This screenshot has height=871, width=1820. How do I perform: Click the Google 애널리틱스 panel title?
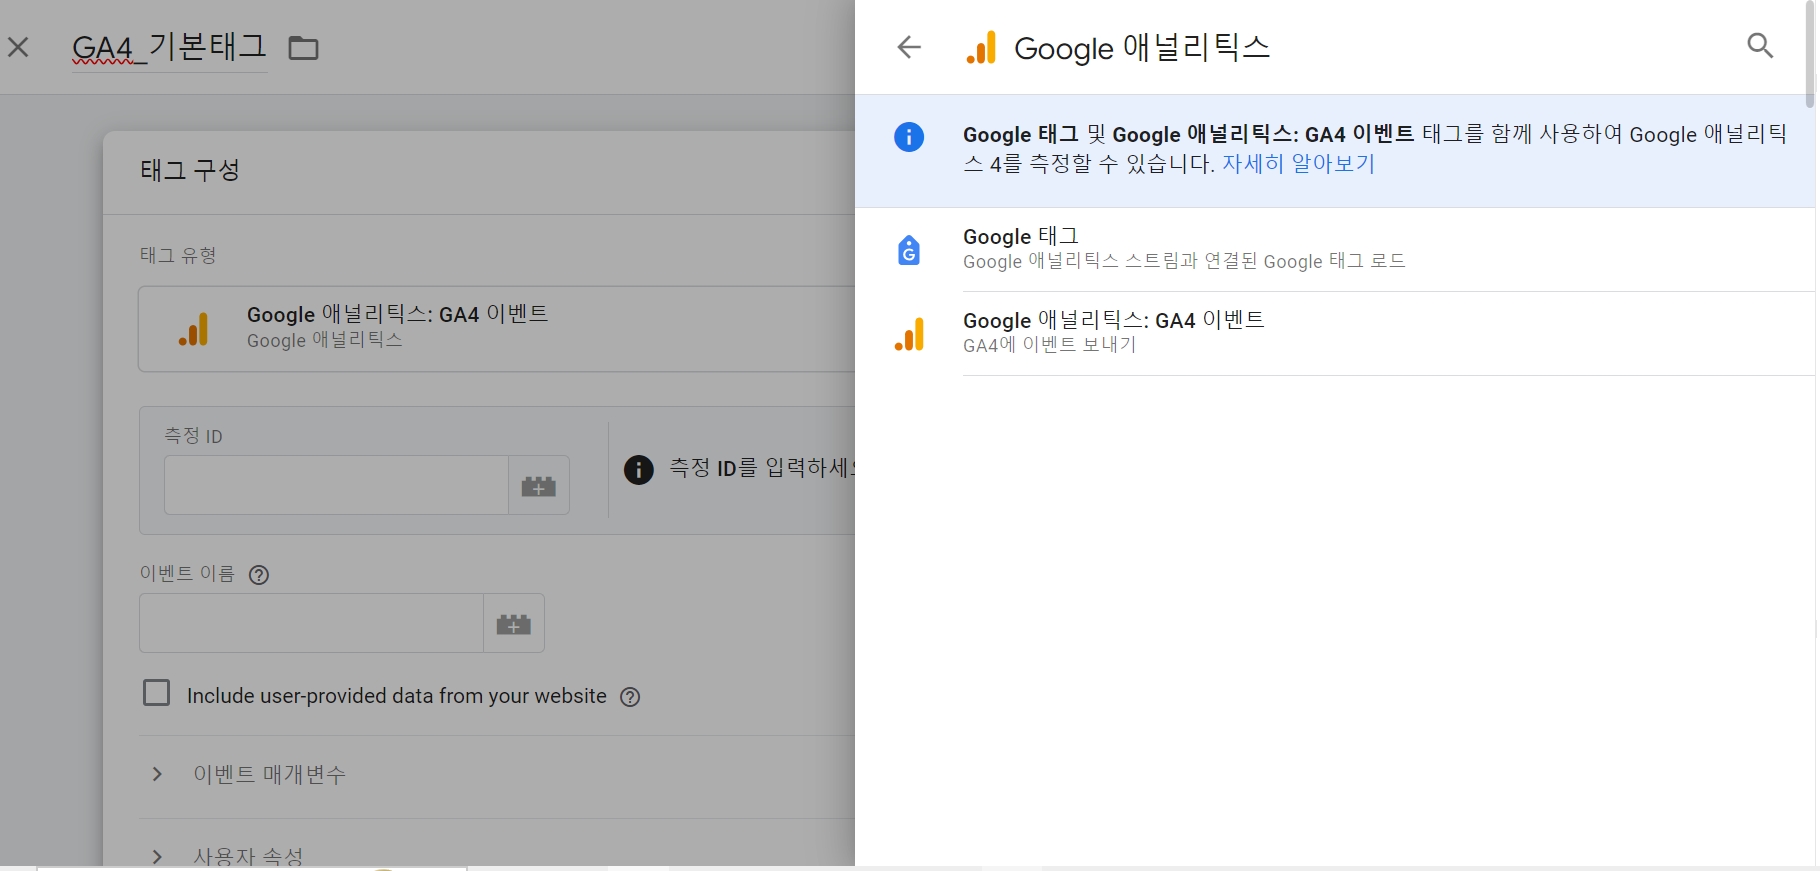click(x=1142, y=48)
